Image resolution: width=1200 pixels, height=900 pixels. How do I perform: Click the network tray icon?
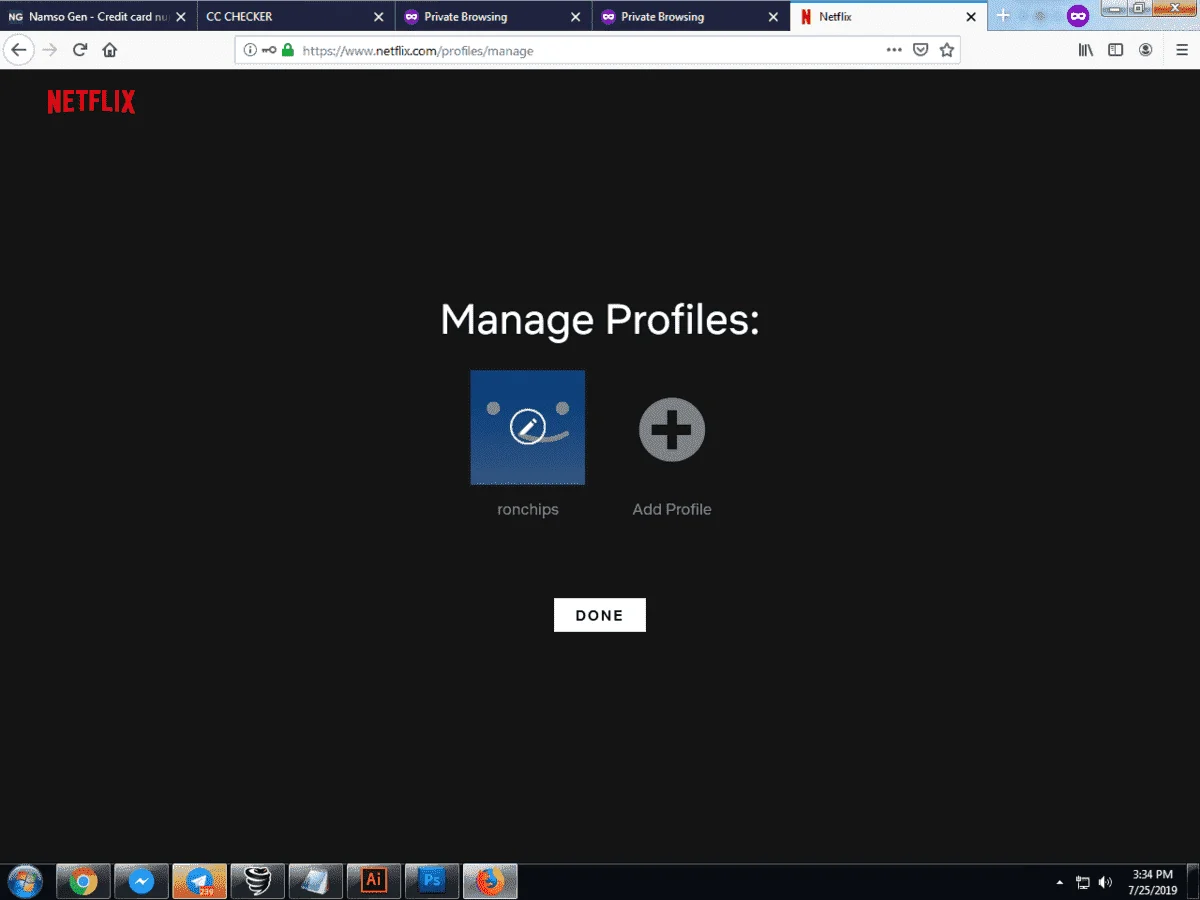[1083, 882]
